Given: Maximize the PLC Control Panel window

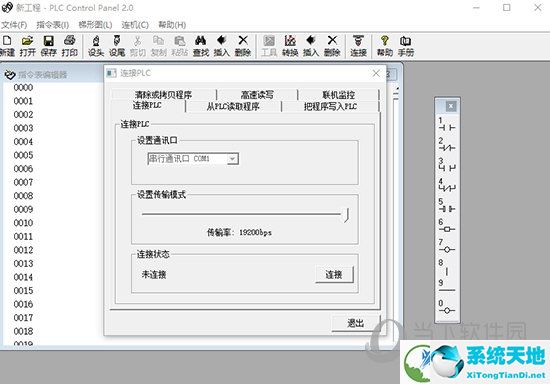Looking at the screenshot, I should 507,7.
